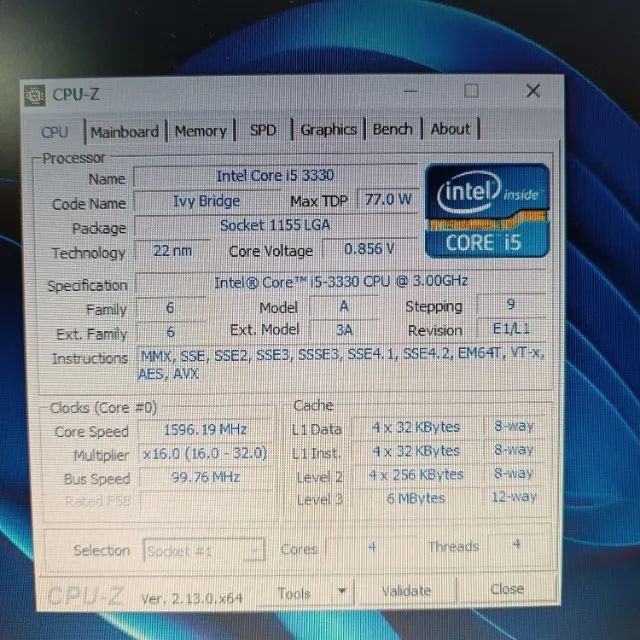The height and width of the screenshot is (640, 640).
Task: Switch to the Mainboard tab
Action: point(124,132)
